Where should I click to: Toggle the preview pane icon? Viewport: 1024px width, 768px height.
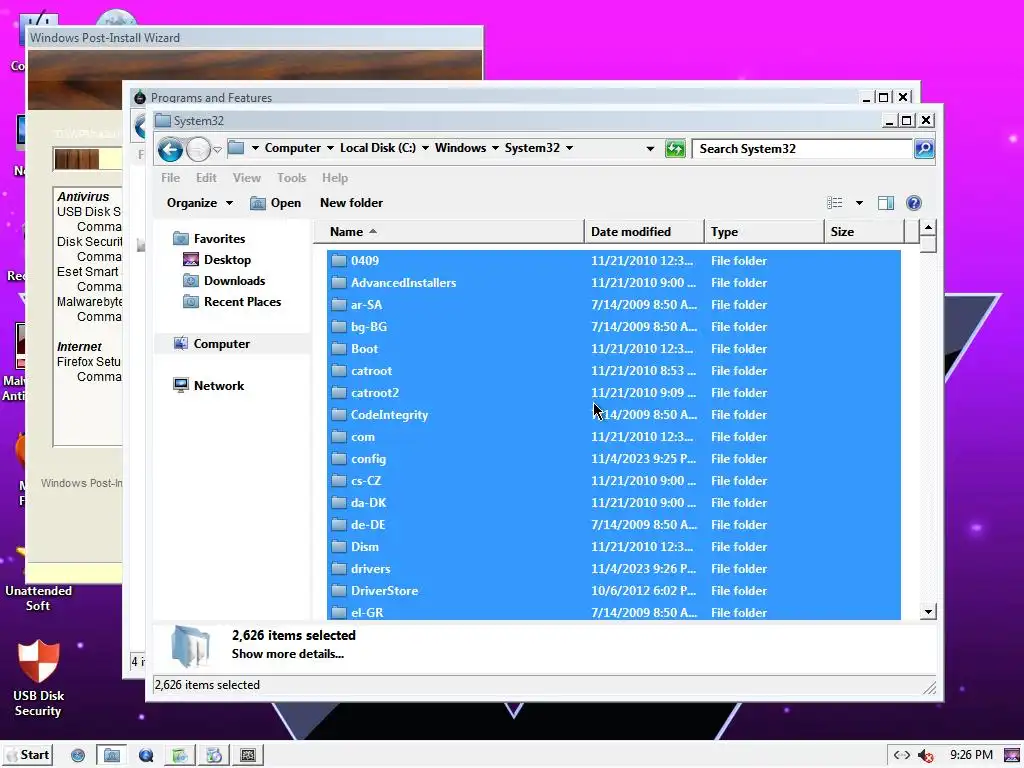click(x=886, y=203)
